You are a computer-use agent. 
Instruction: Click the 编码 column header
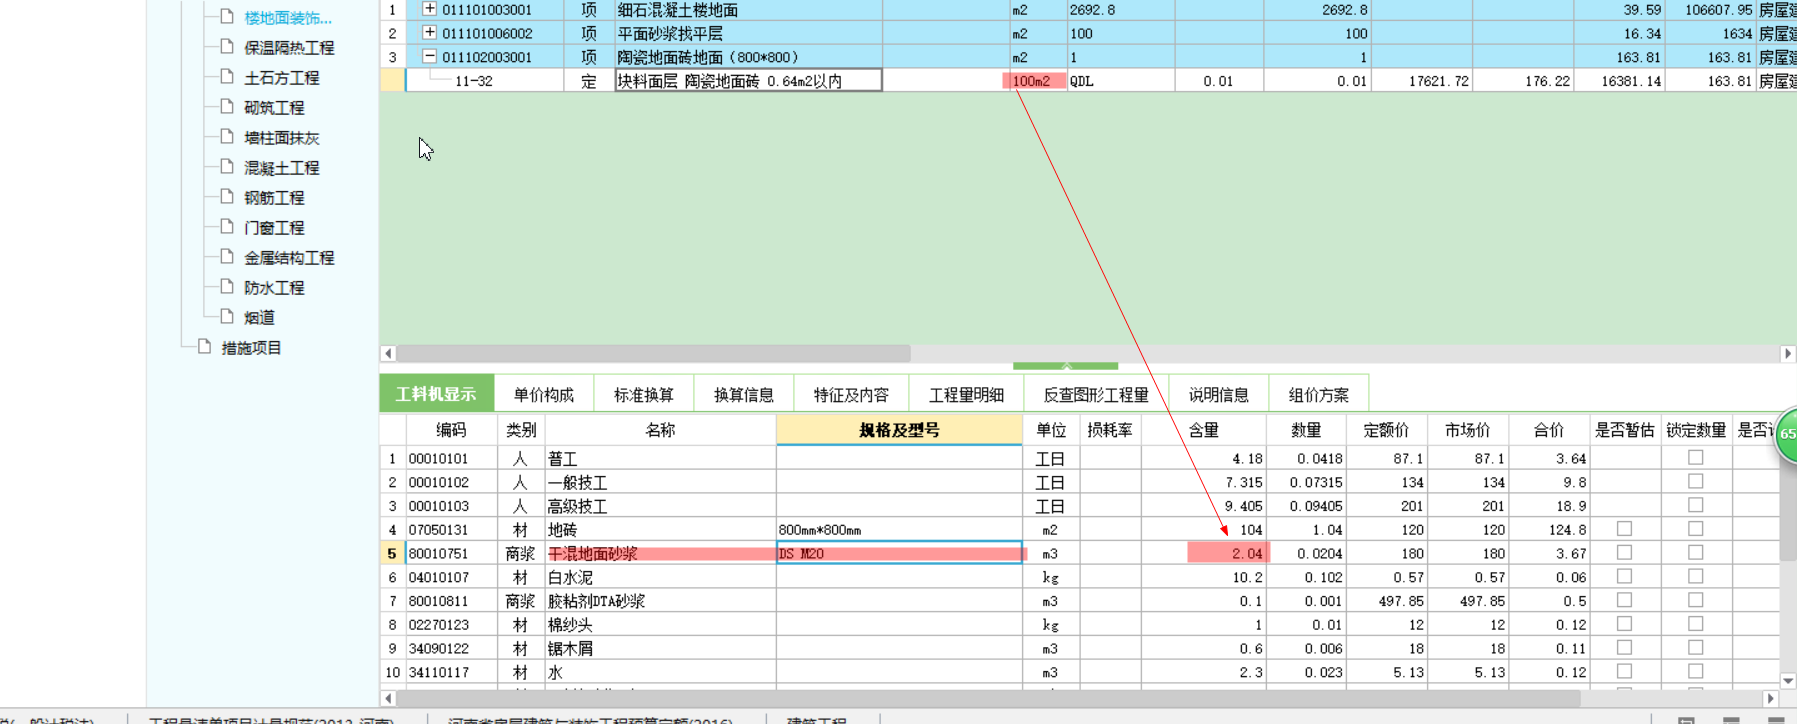click(451, 430)
